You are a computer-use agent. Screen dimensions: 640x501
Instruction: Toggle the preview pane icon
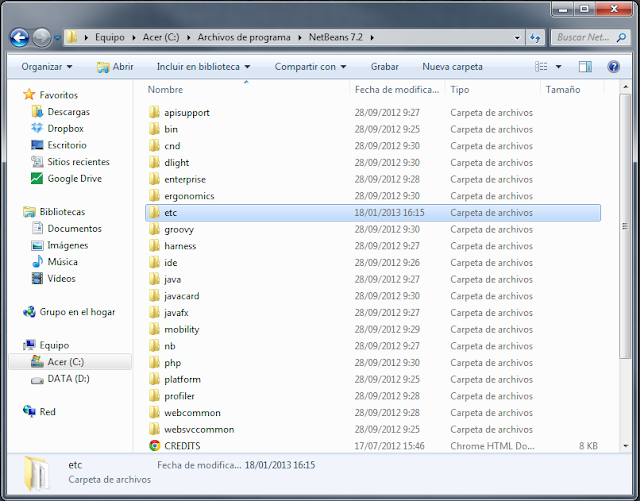(x=585, y=67)
